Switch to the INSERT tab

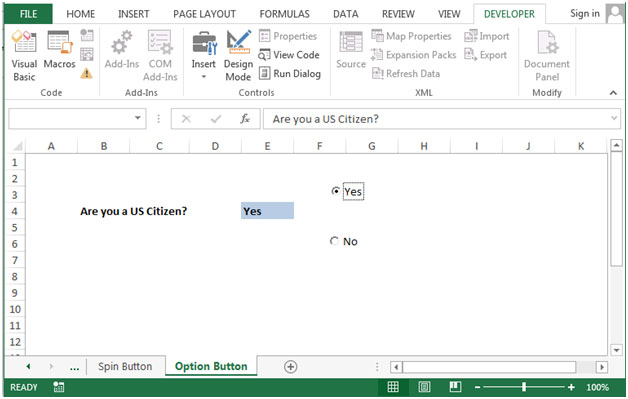click(x=133, y=14)
